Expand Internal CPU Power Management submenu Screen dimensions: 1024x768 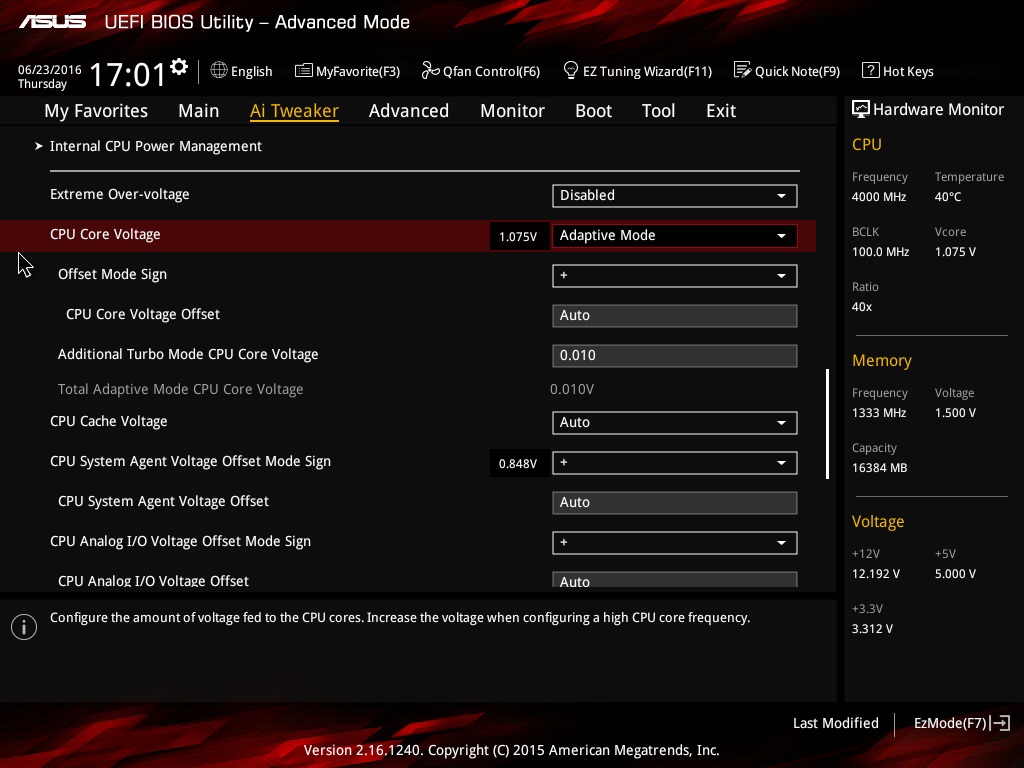tap(155, 146)
